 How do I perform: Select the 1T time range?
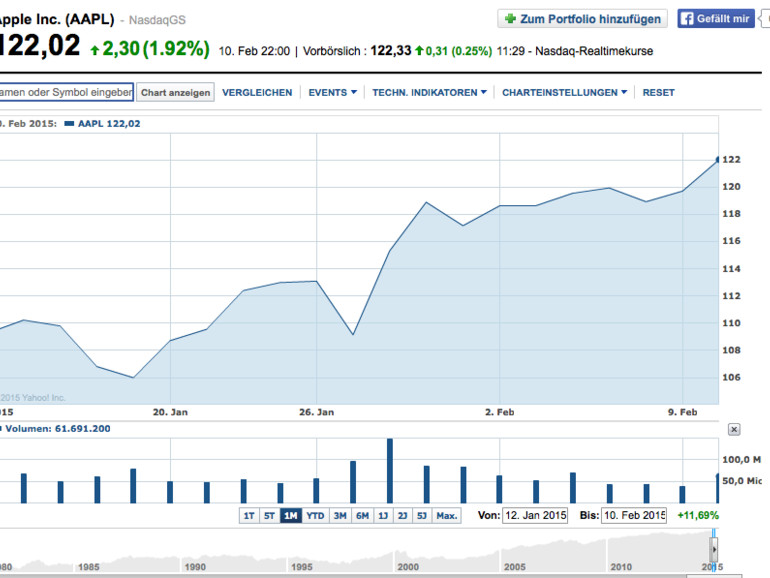pos(249,516)
